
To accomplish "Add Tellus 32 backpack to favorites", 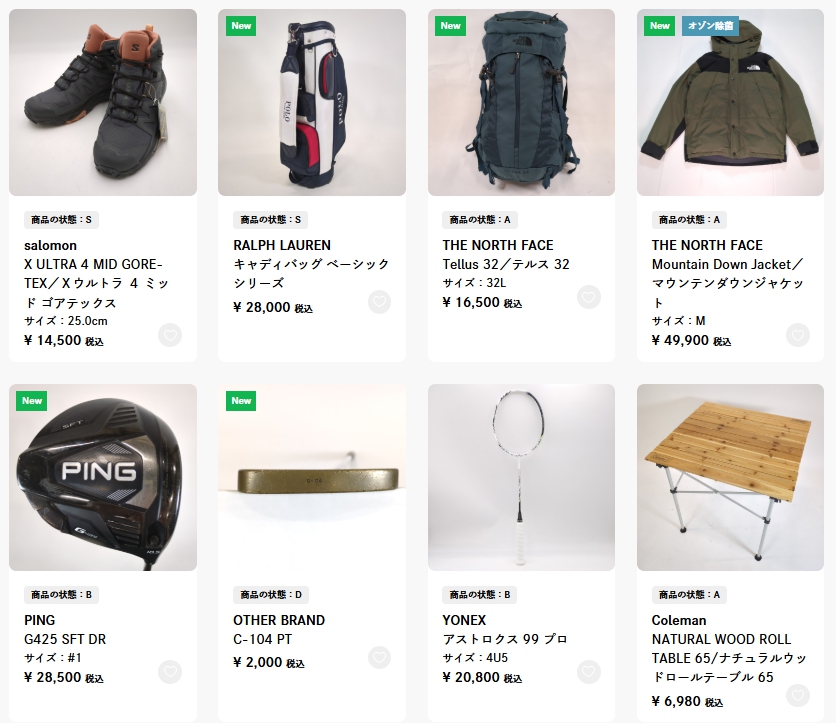I will coord(589,298).
